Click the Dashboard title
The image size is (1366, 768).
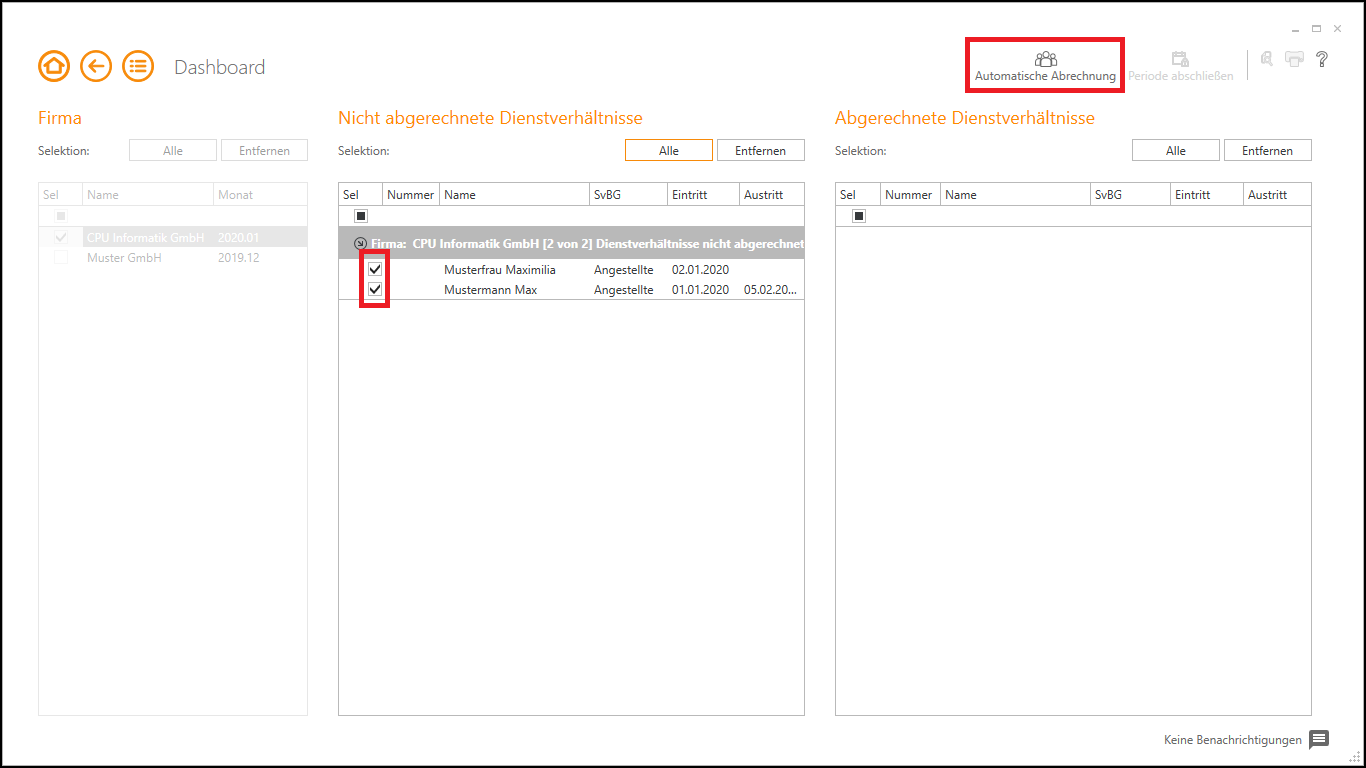click(220, 67)
